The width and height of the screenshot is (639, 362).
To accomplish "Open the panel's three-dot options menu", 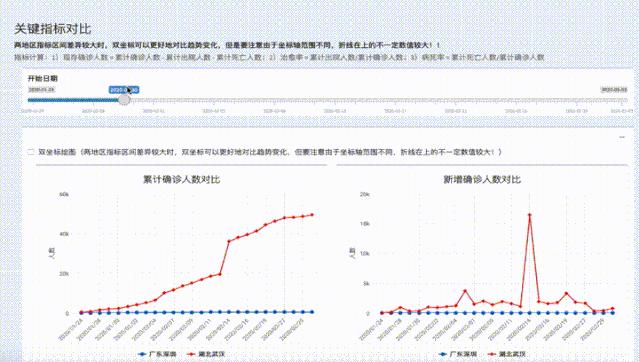I will pyautogui.click(x=621, y=137).
